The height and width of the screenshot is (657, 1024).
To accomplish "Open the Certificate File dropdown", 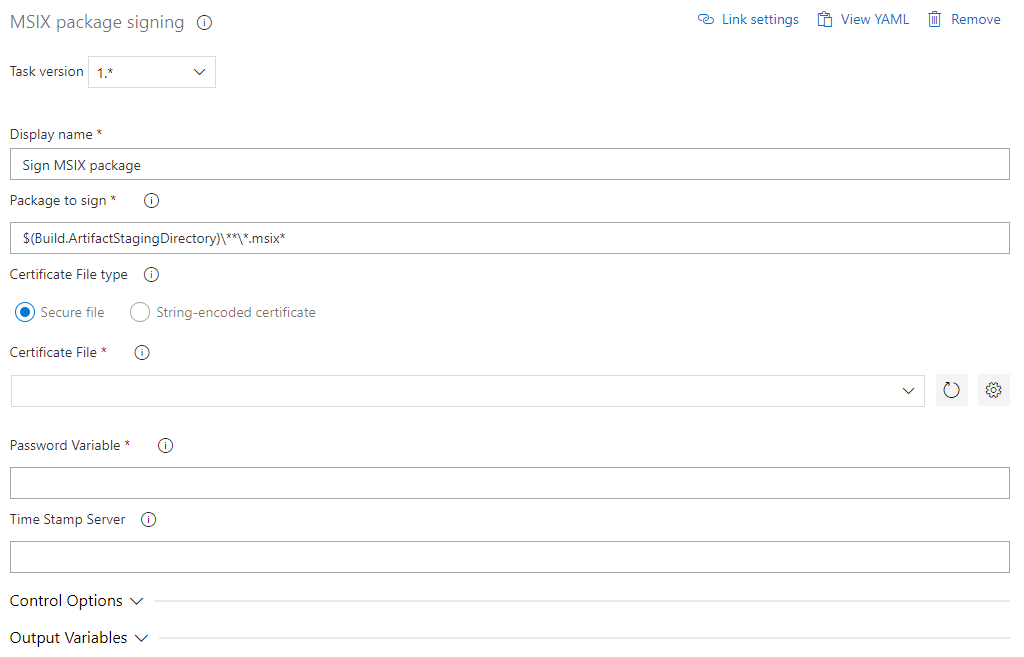I will (x=468, y=391).
